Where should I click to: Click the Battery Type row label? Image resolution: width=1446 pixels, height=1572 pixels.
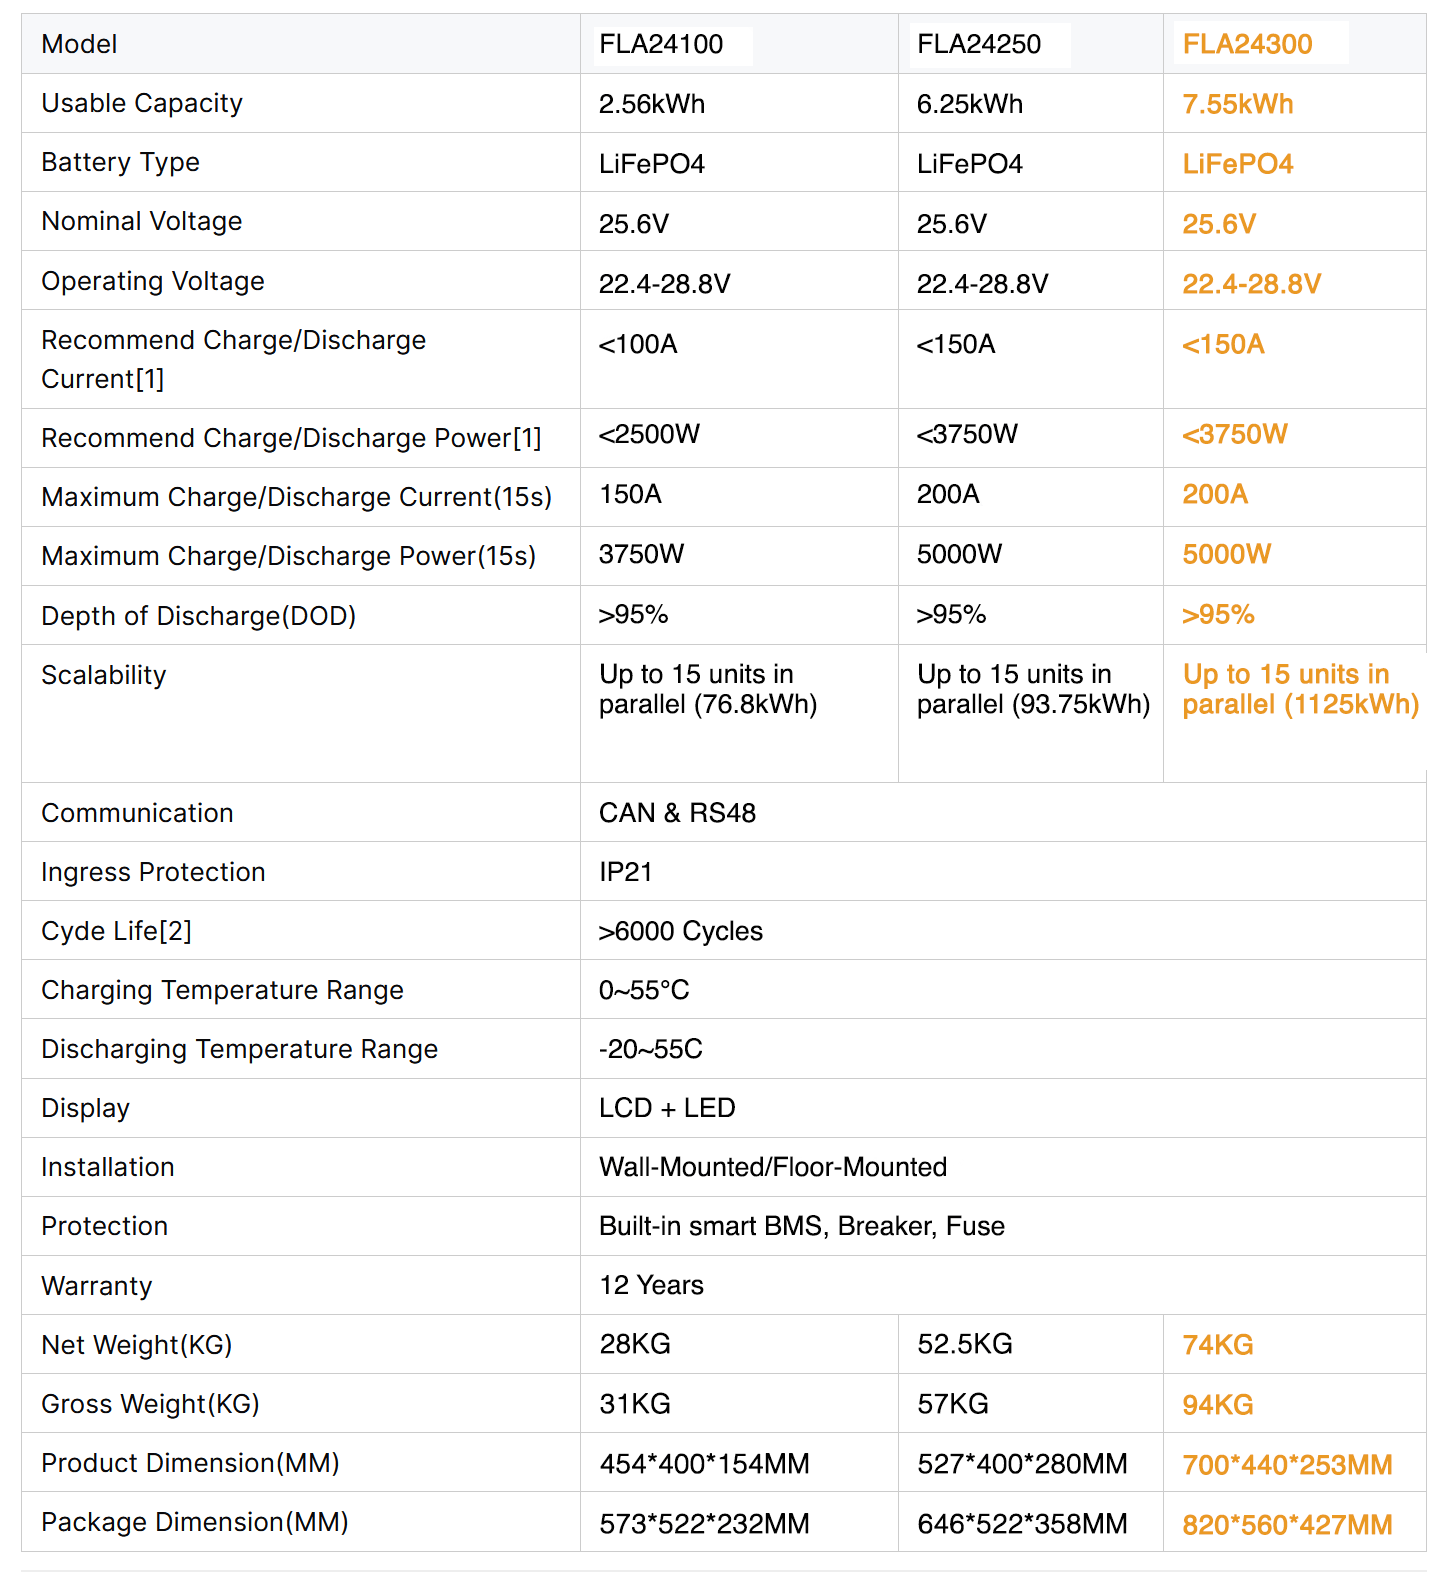coord(120,162)
